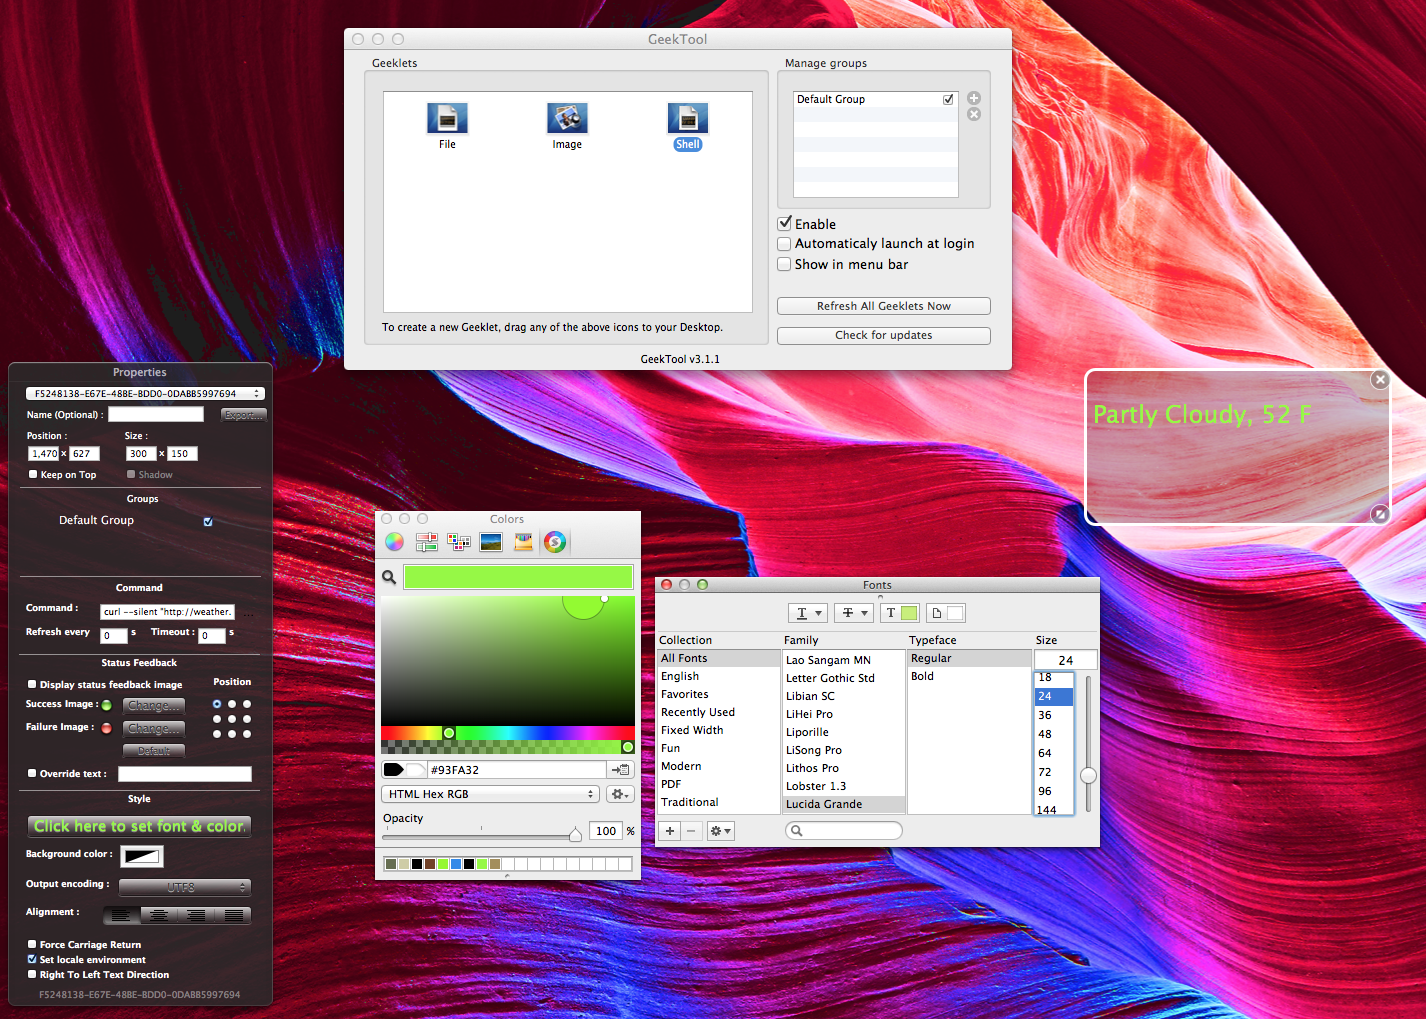Add a group with the plus icon

(x=974, y=98)
